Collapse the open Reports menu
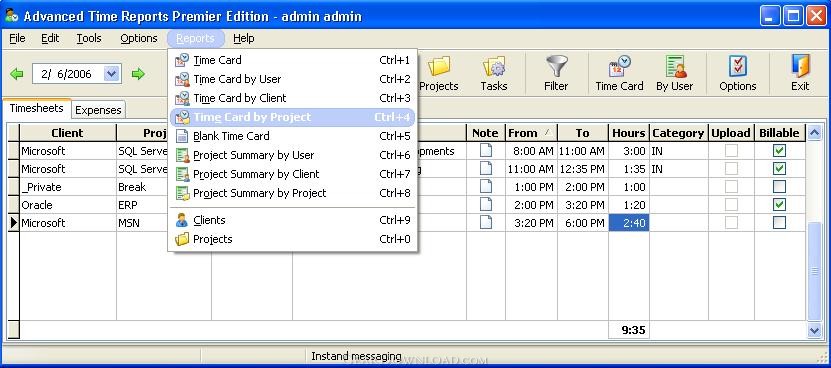The width and height of the screenshot is (831, 368). click(x=196, y=38)
